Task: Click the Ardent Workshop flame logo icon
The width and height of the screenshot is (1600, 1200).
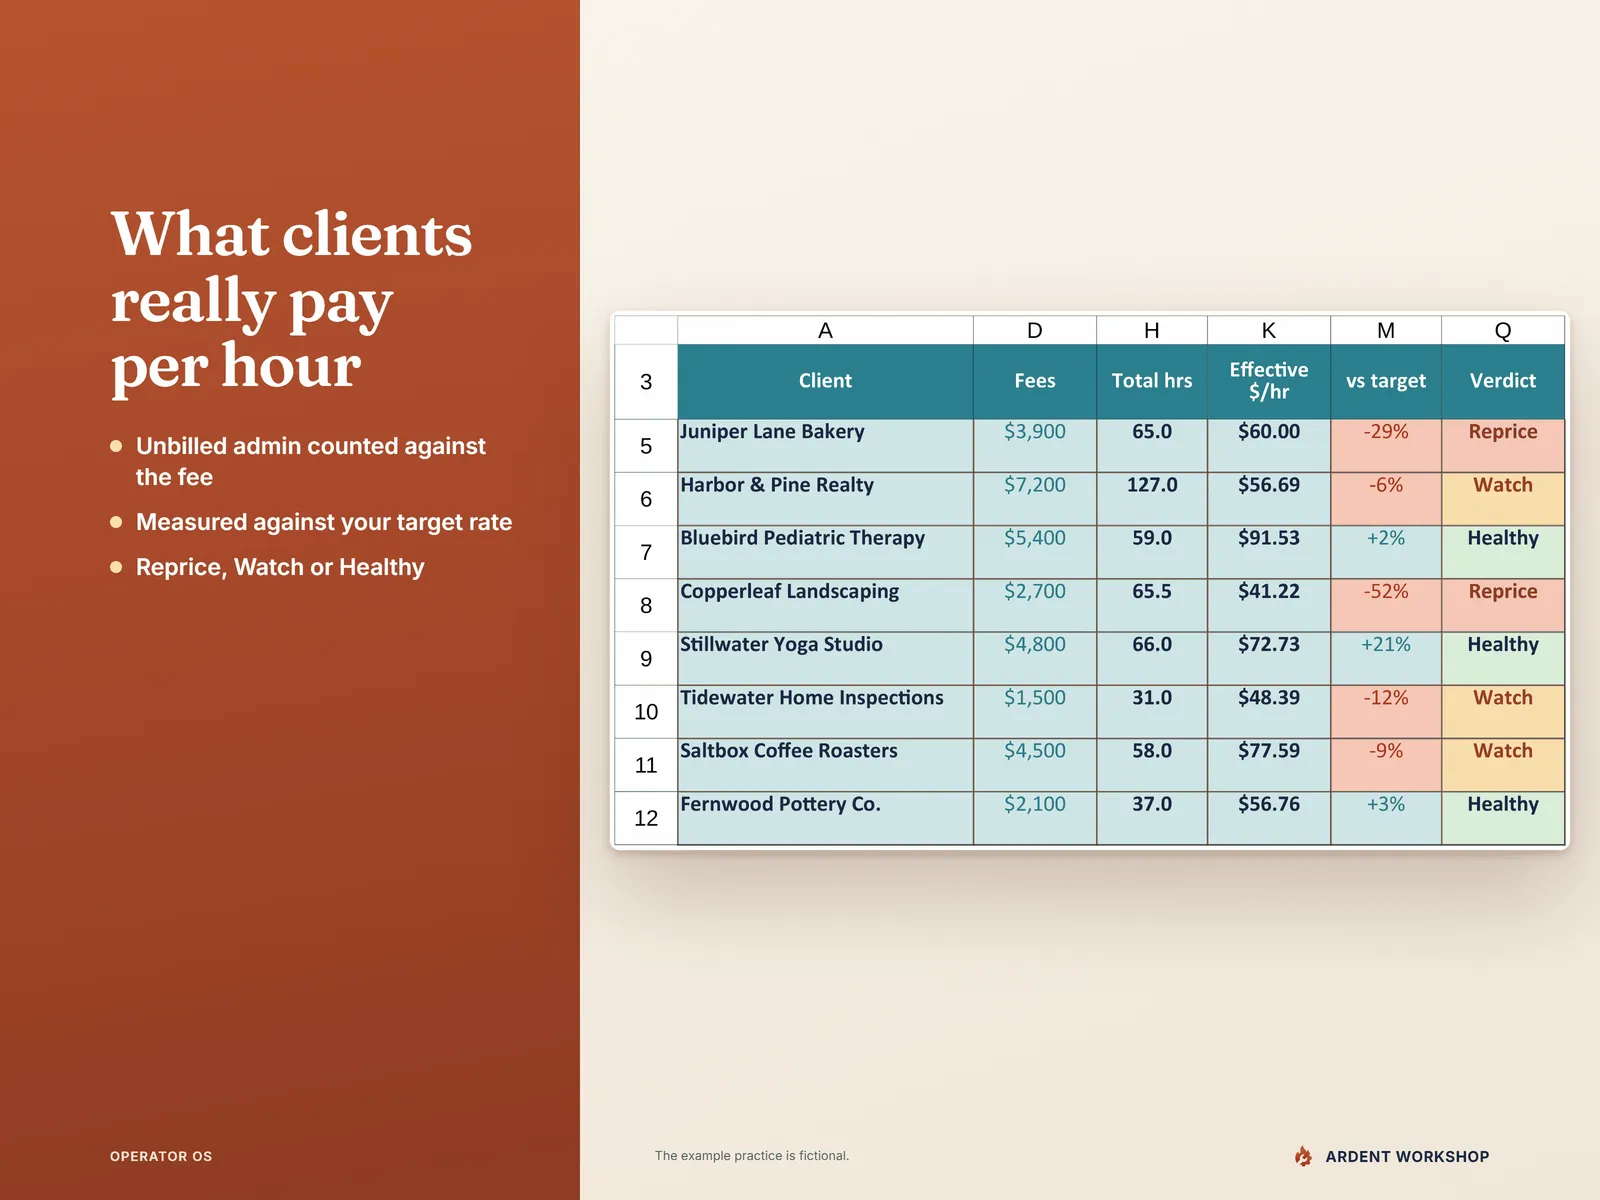Action: point(1303,1156)
